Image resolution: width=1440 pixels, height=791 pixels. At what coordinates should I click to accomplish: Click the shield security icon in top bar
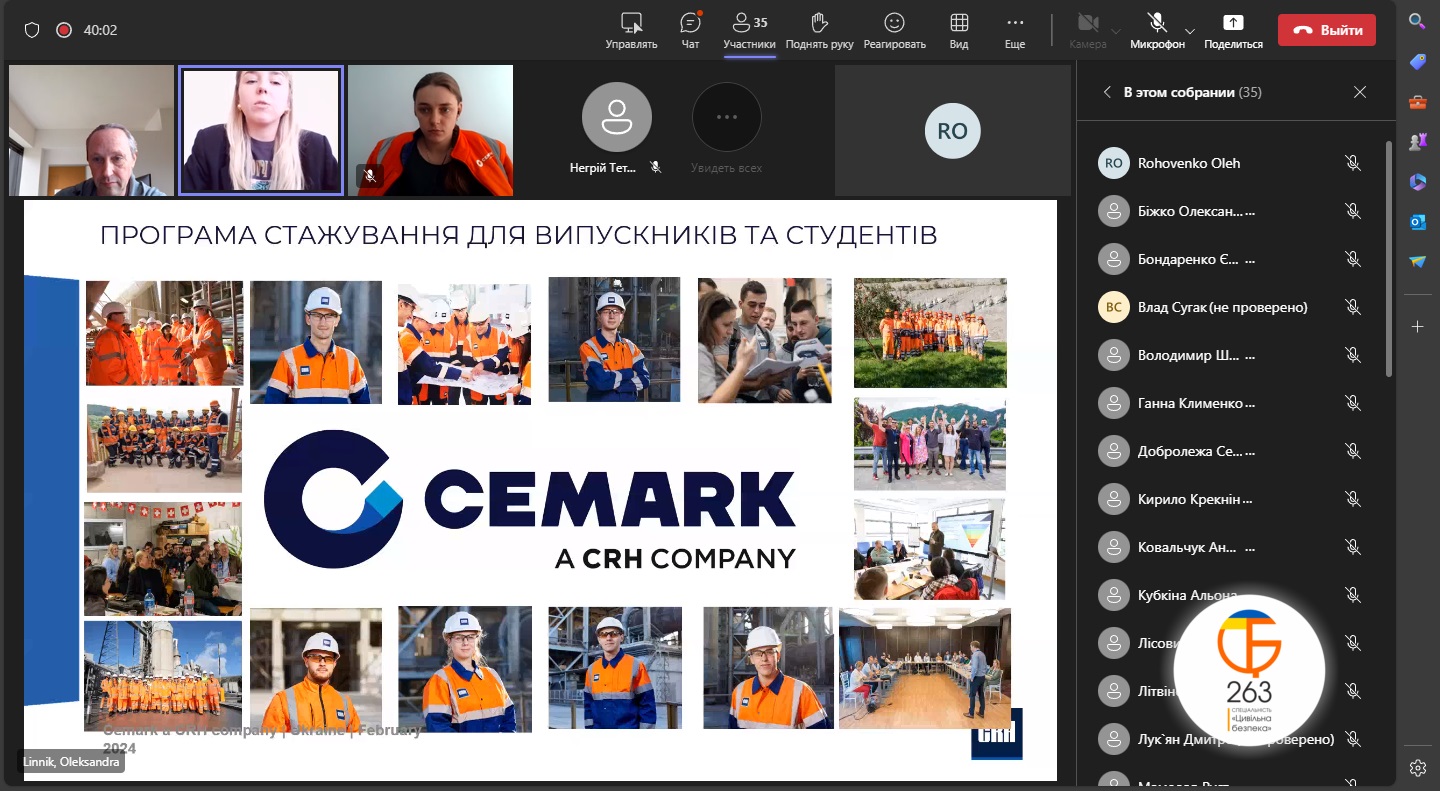[x=32, y=30]
